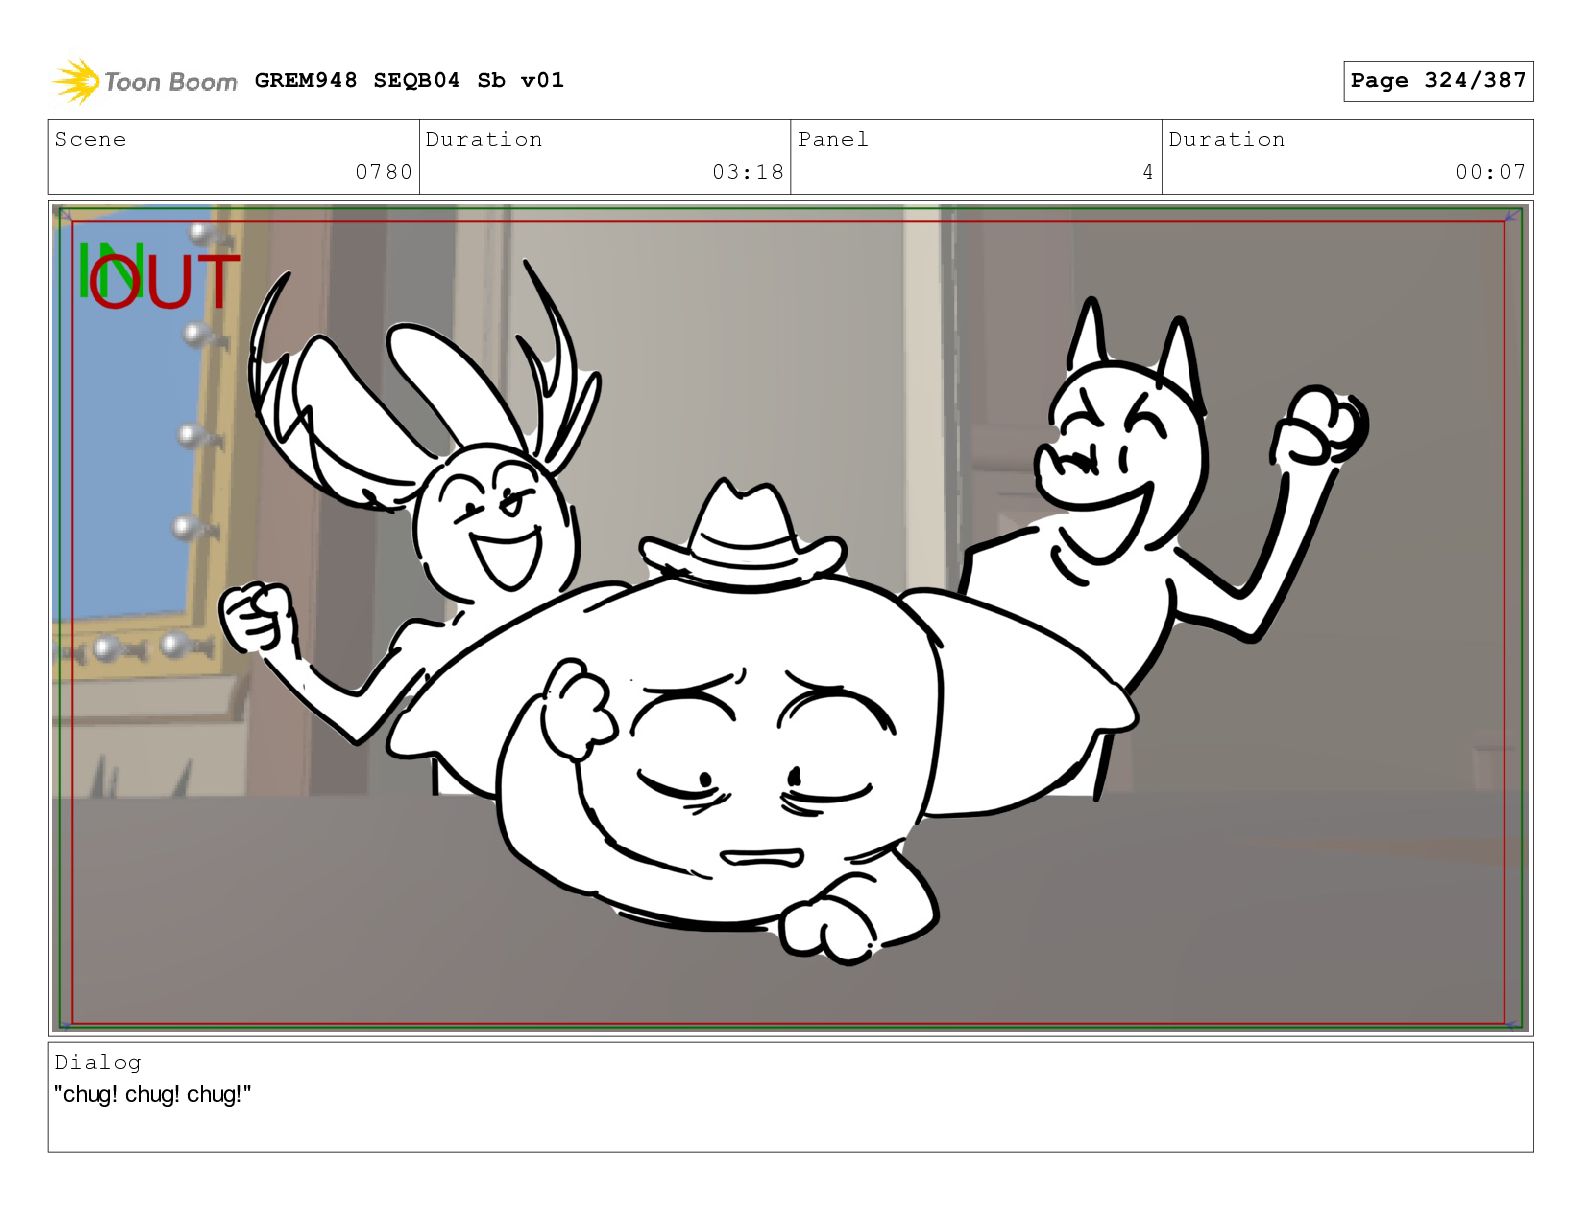Click the Scene header label
Viewport: 1584px width, 1224px height.
coord(91,139)
